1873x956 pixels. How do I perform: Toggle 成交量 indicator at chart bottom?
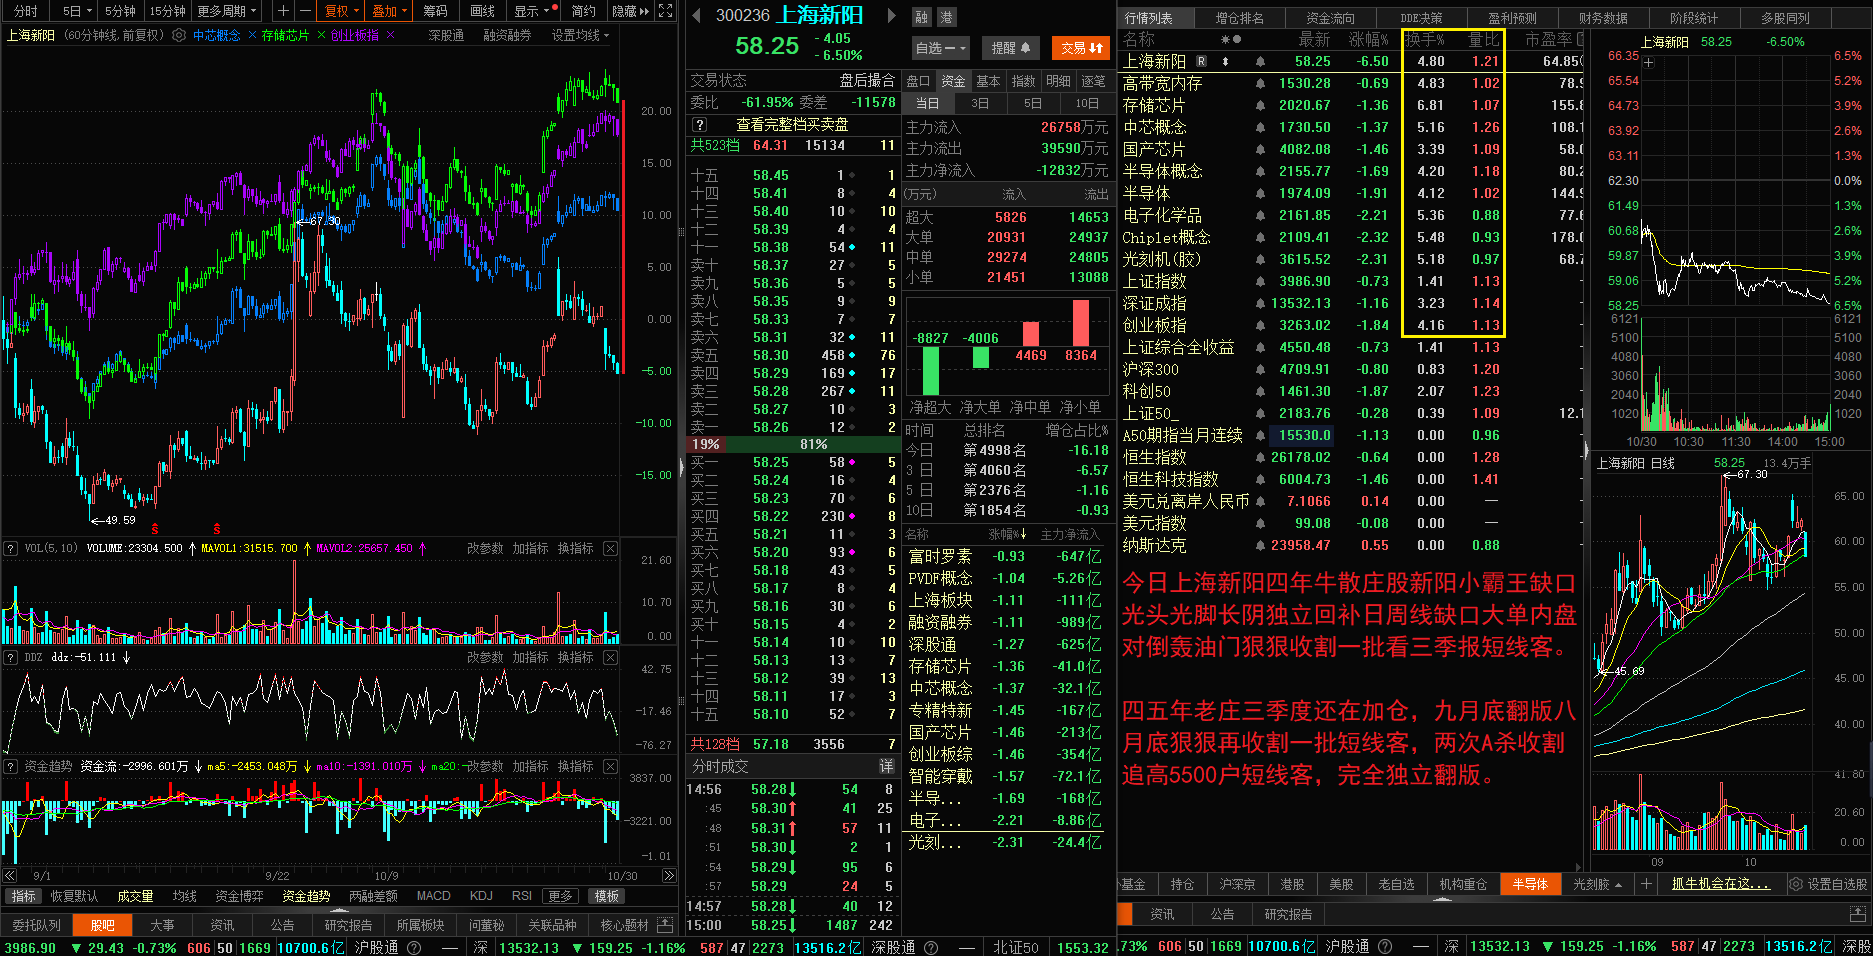[x=135, y=896]
